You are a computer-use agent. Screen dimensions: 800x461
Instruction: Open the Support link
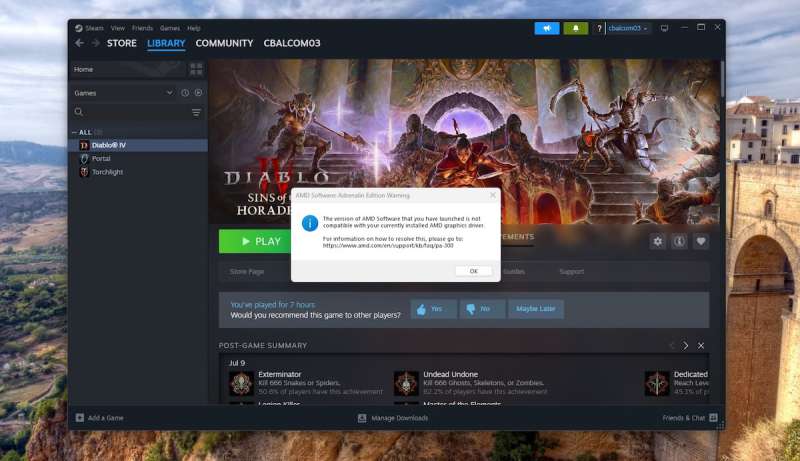571,272
